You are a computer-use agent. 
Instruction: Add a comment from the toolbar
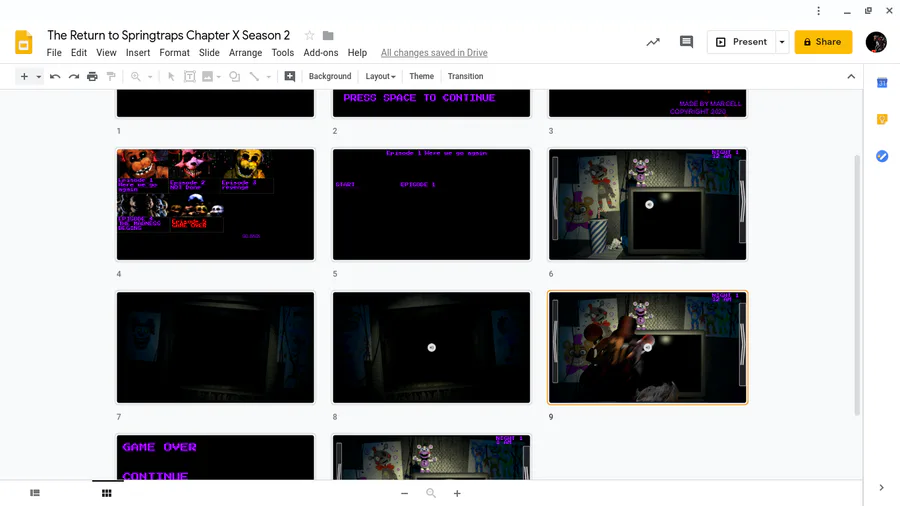tap(290, 76)
